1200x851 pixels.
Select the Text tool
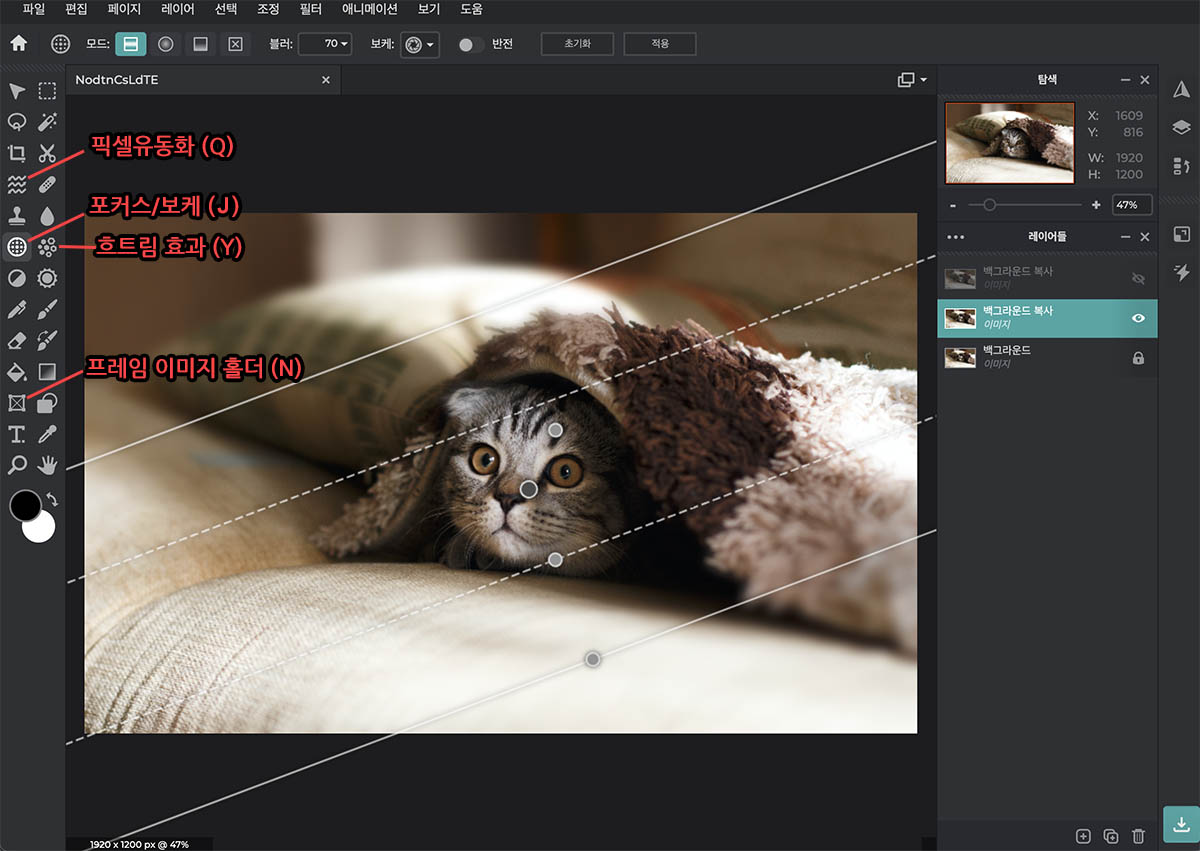click(17, 433)
